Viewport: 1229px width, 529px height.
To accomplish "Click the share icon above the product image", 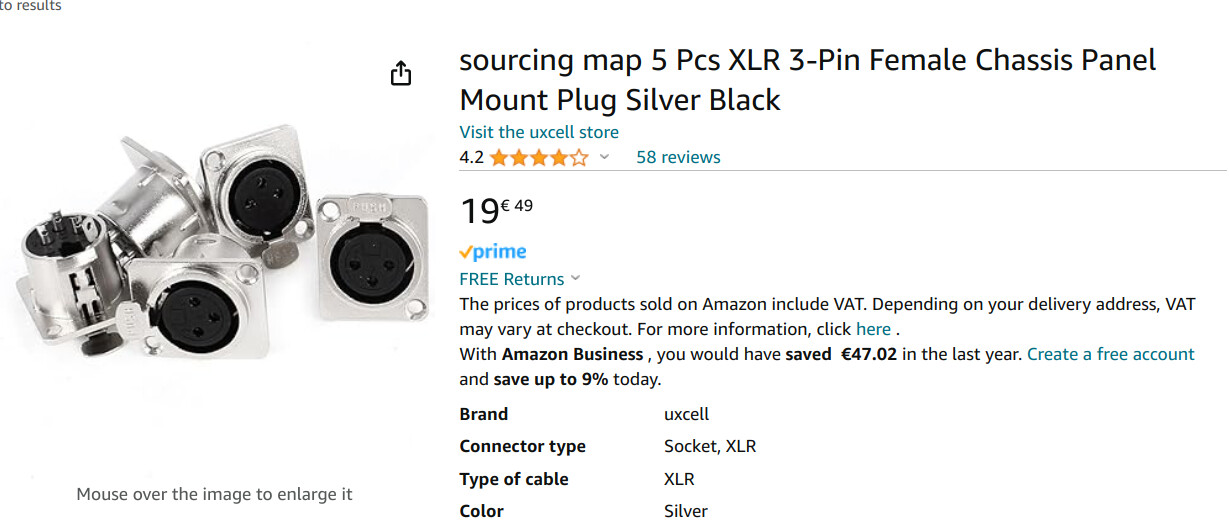I will point(401,74).
